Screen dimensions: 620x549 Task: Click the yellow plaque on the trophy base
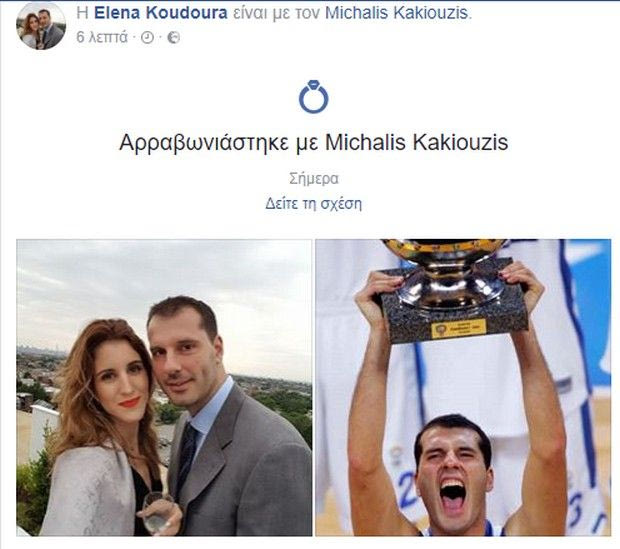pyautogui.click(x=458, y=328)
